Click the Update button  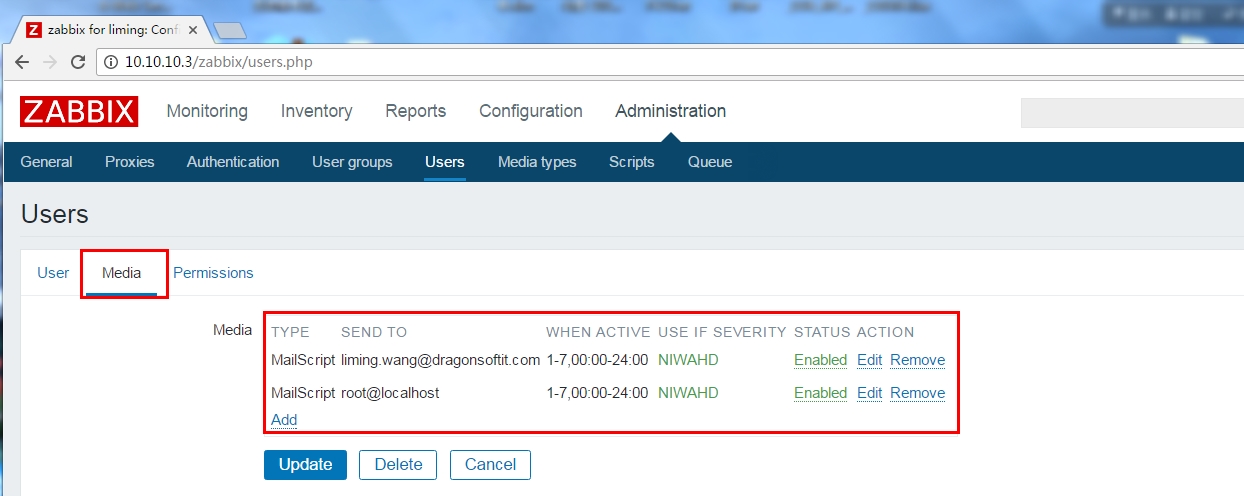click(x=305, y=465)
